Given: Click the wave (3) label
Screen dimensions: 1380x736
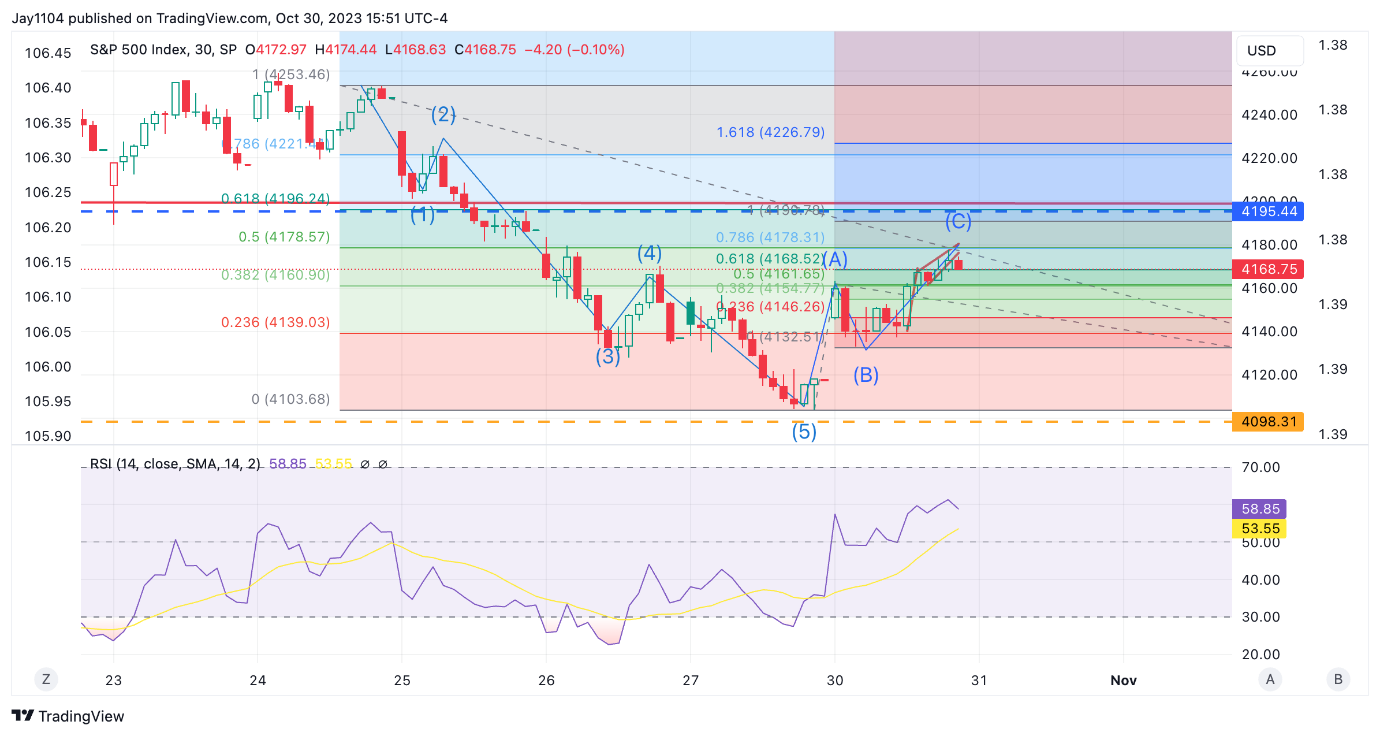Looking at the screenshot, I should tap(608, 355).
